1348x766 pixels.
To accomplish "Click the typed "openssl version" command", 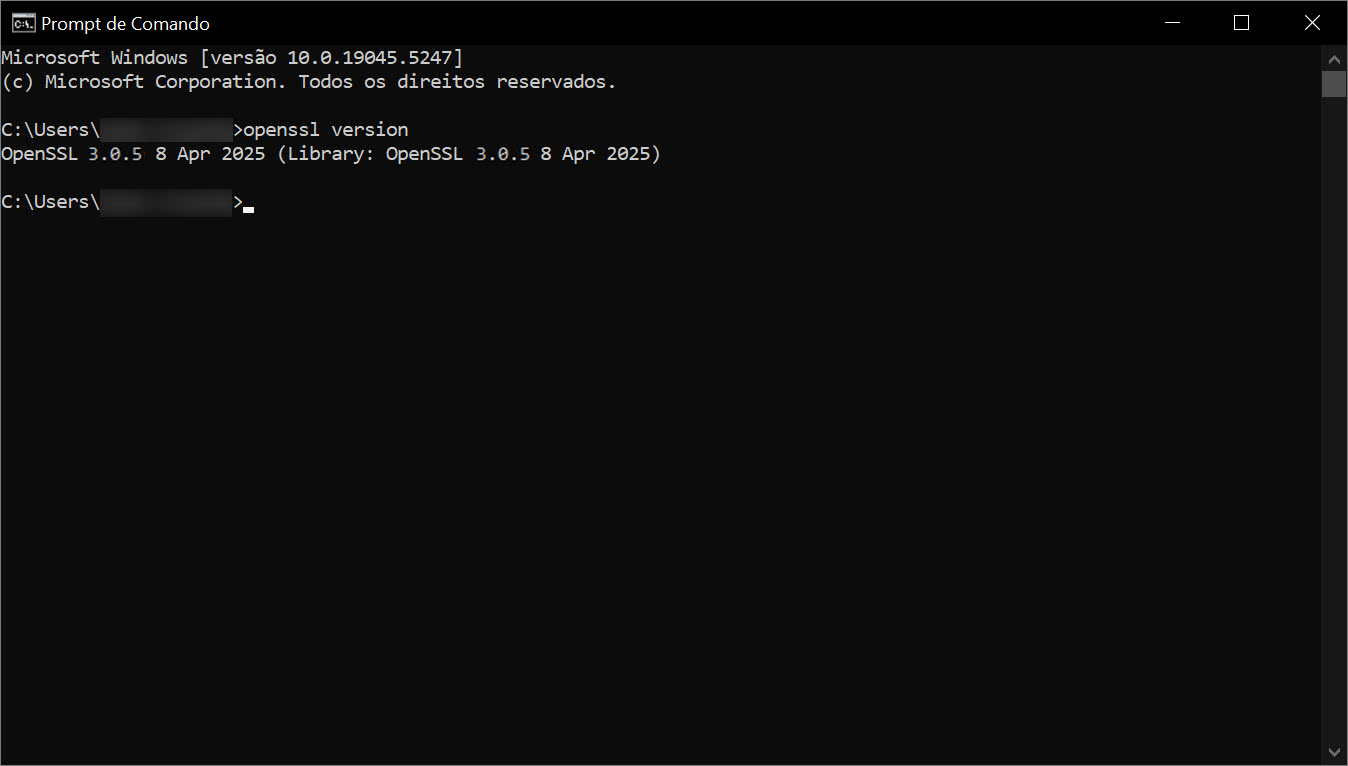I will coord(326,130).
